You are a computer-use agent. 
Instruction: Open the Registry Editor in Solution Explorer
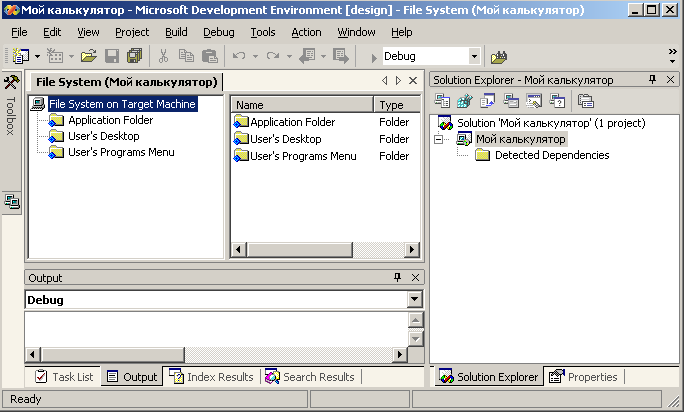(x=465, y=101)
